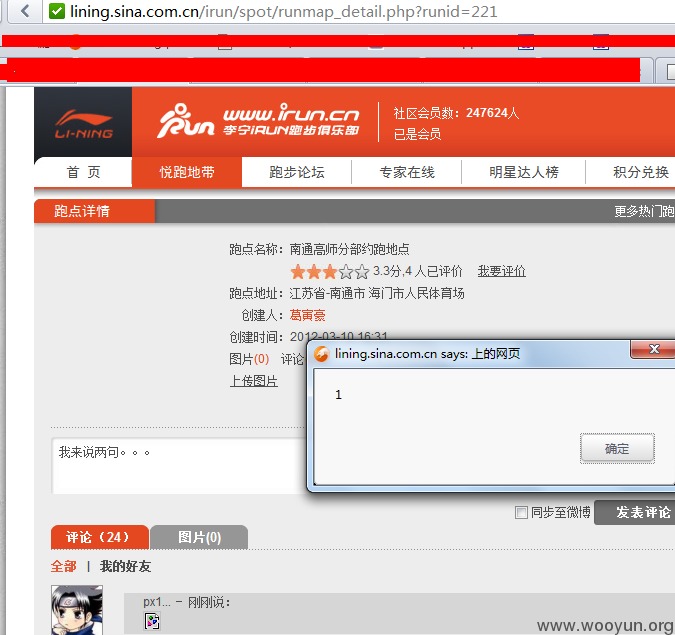Open the 跑步论坛 nav tab
The width and height of the screenshot is (675, 635).
tap(297, 172)
